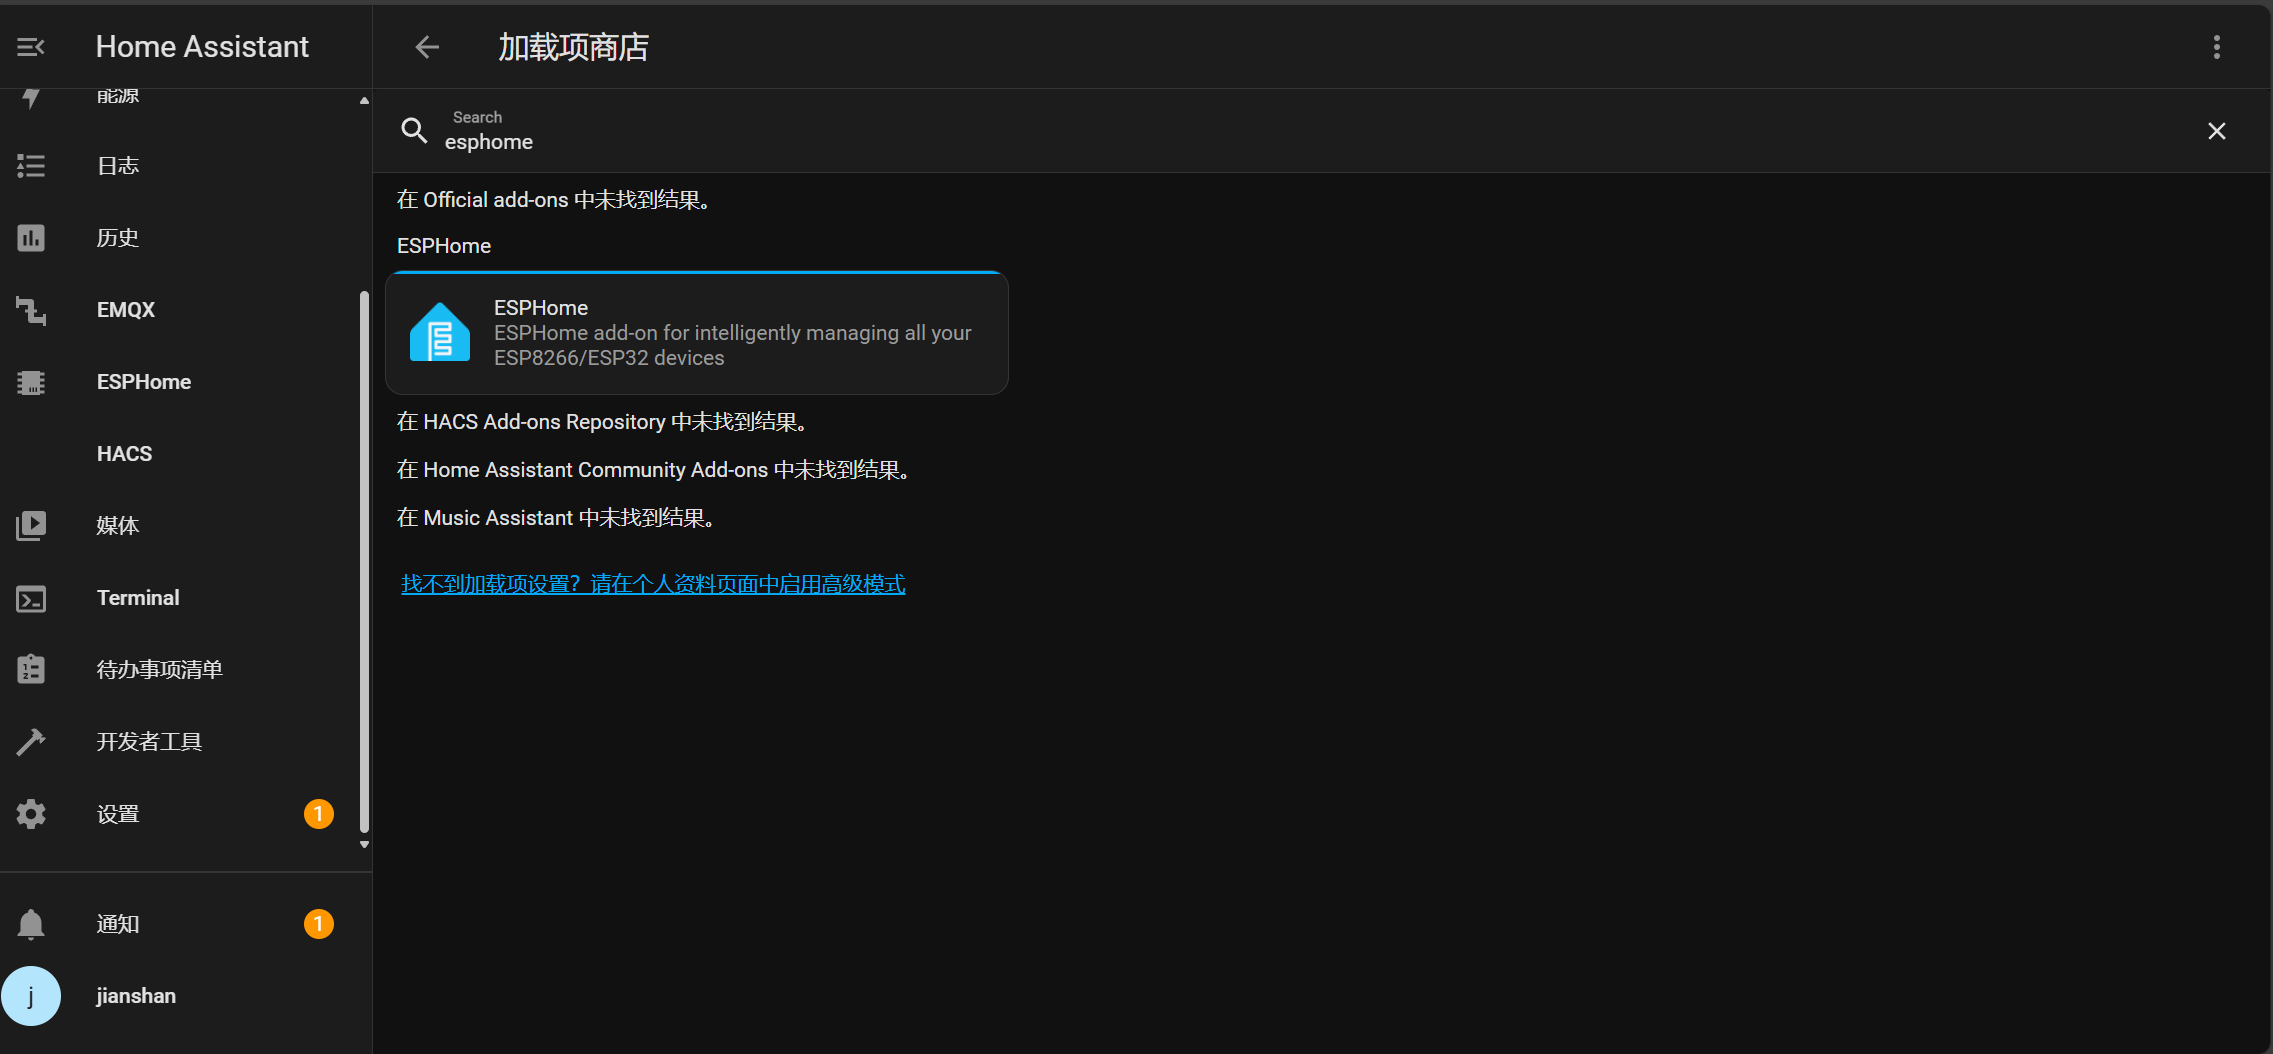Open jianshan user avatar
Viewport: 2273px width, 1054px height.
(31, 996)
